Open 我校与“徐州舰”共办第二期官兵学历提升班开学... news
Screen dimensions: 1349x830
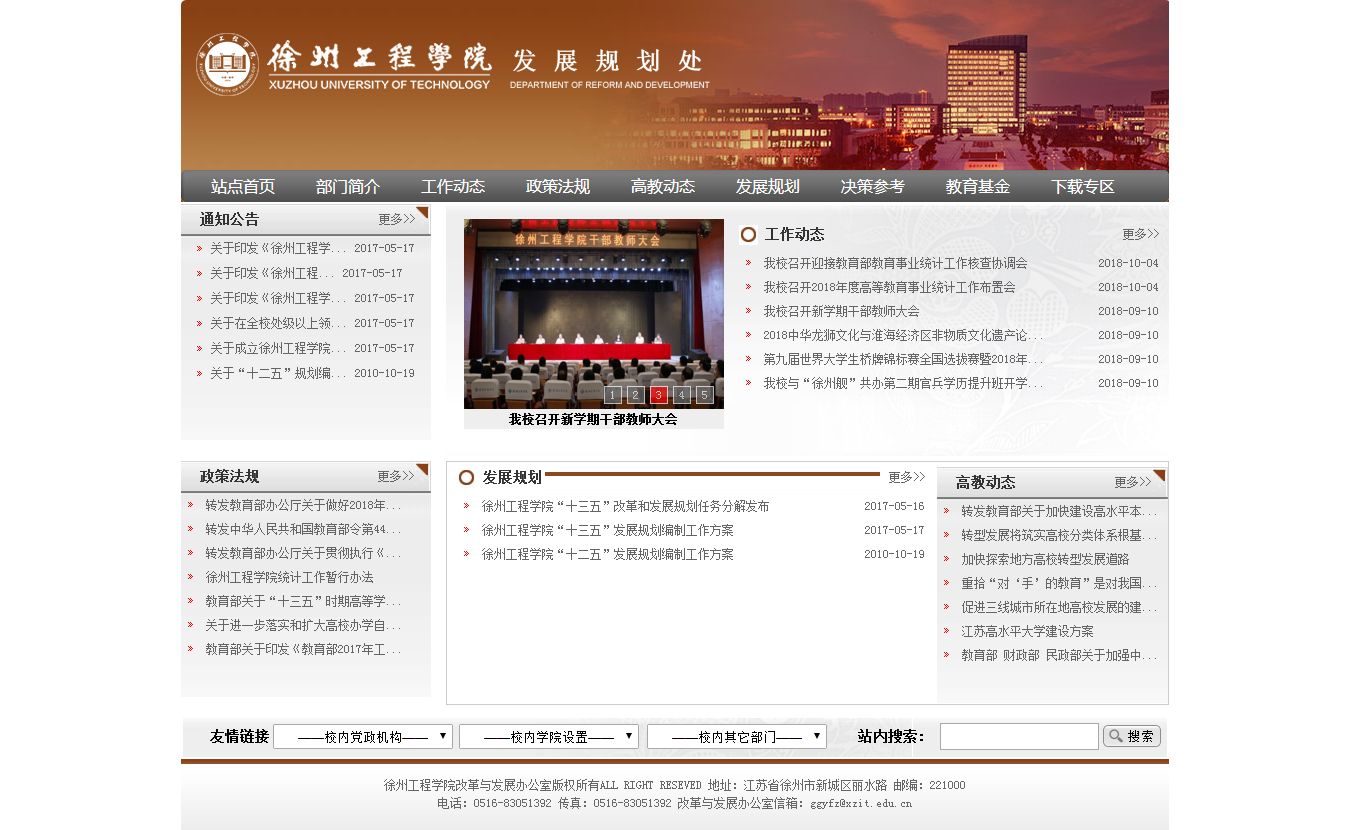tap(903, 383)
